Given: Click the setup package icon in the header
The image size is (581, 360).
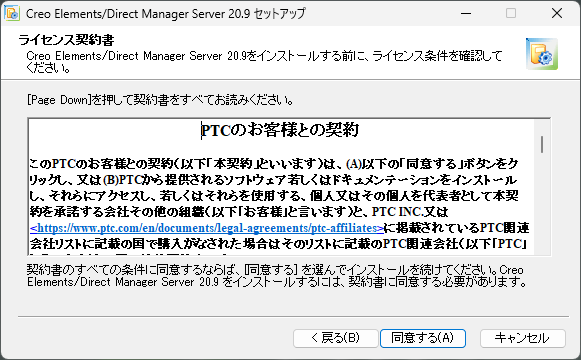Looking at the screenshot, I should 541,54.
